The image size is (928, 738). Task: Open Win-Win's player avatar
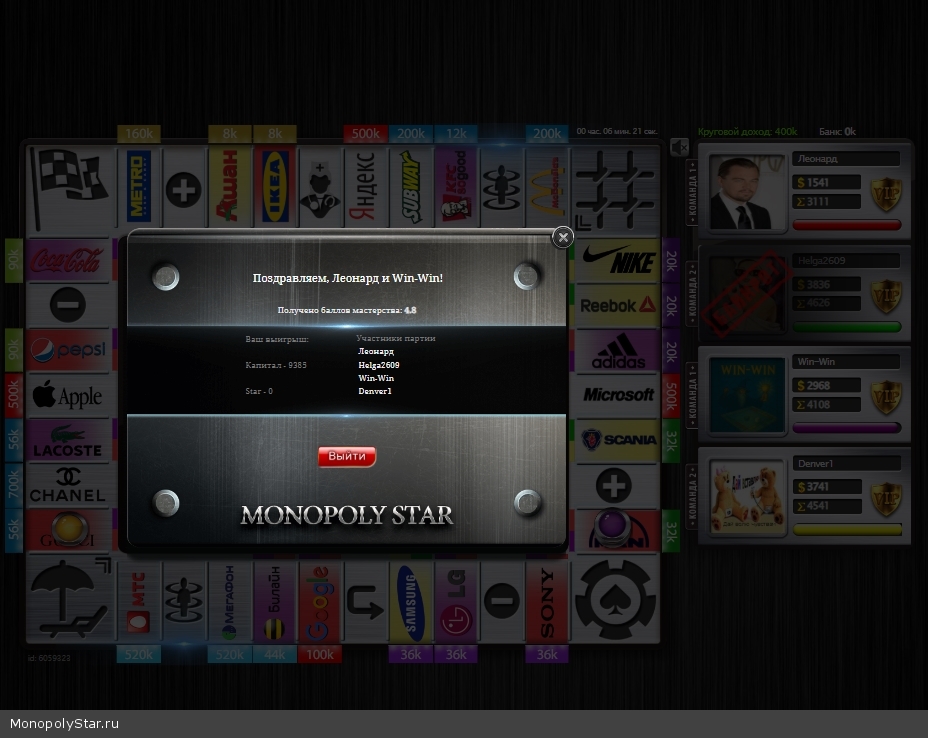pyautogui.click(x=747, y=395)
